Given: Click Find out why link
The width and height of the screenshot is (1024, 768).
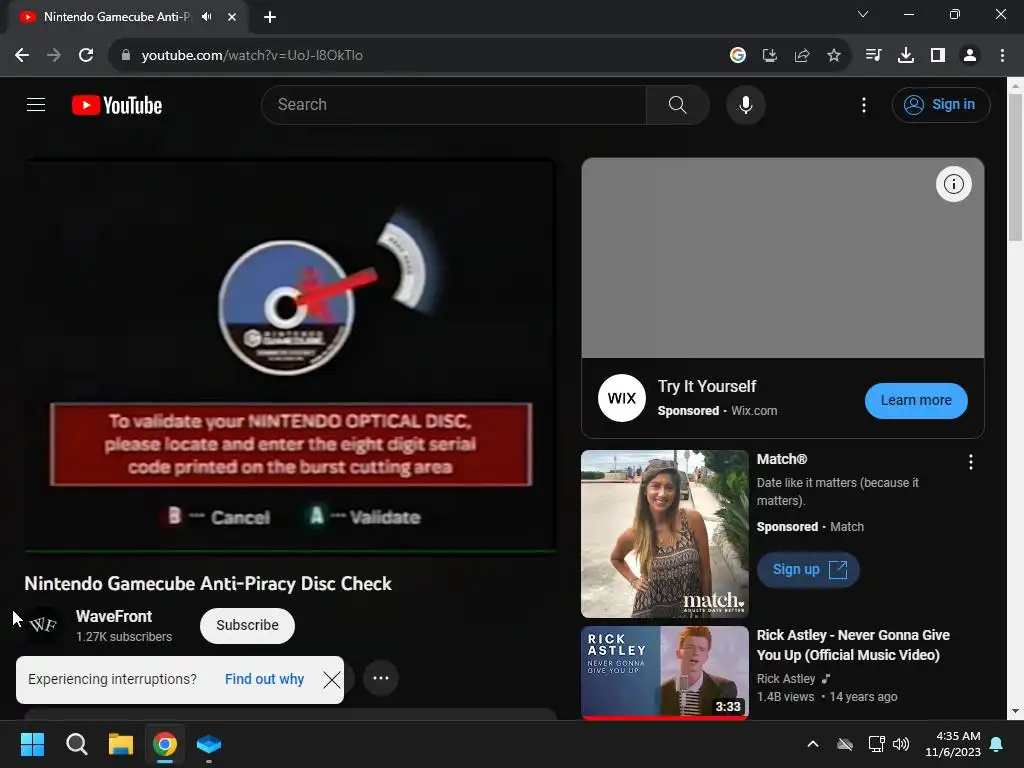Looking at the screenshot, I should pos(264,679).
